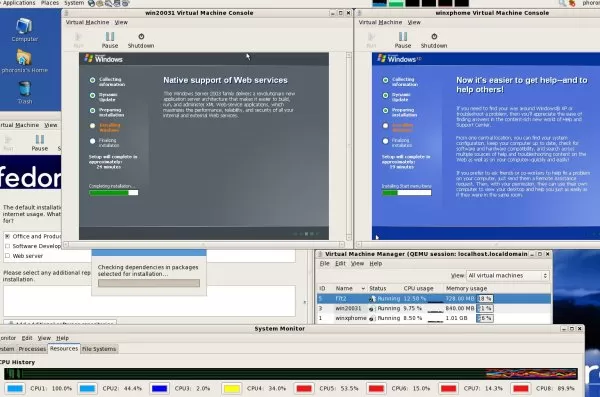The height and width of the screenshot is (397, 600).
Task: Enable Software Development checkbox
Action: pyautogui.click(x=7, y=246)
